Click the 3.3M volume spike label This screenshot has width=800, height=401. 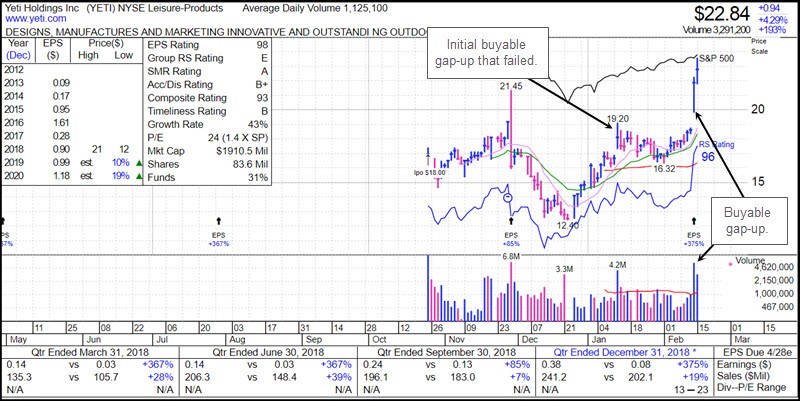tap(565, 268)
